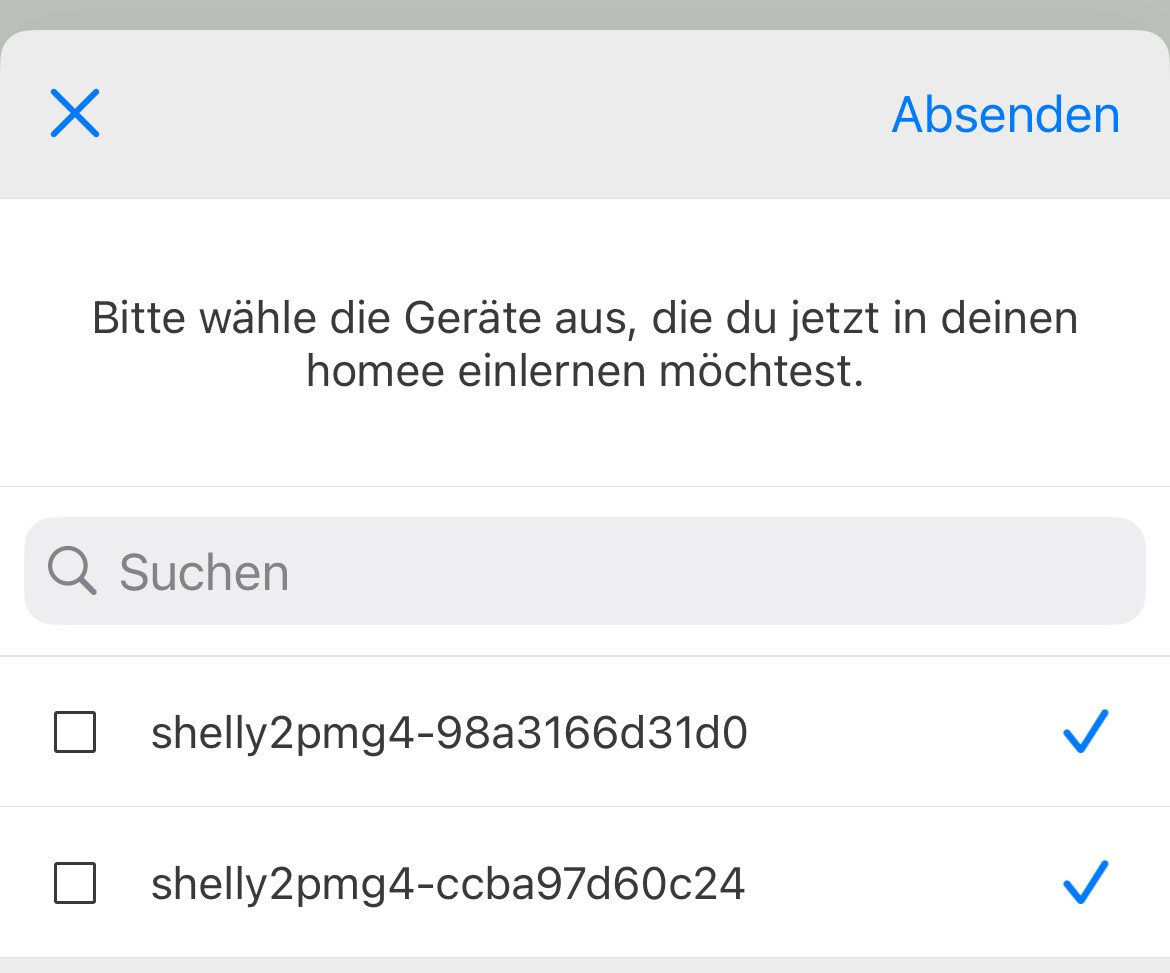The width and height of the screenshot is (1170, 973).
Task: Click blue checkmark beside shelly2pmg4-ccba97d60c24
Action: (x=1085, y=881)
